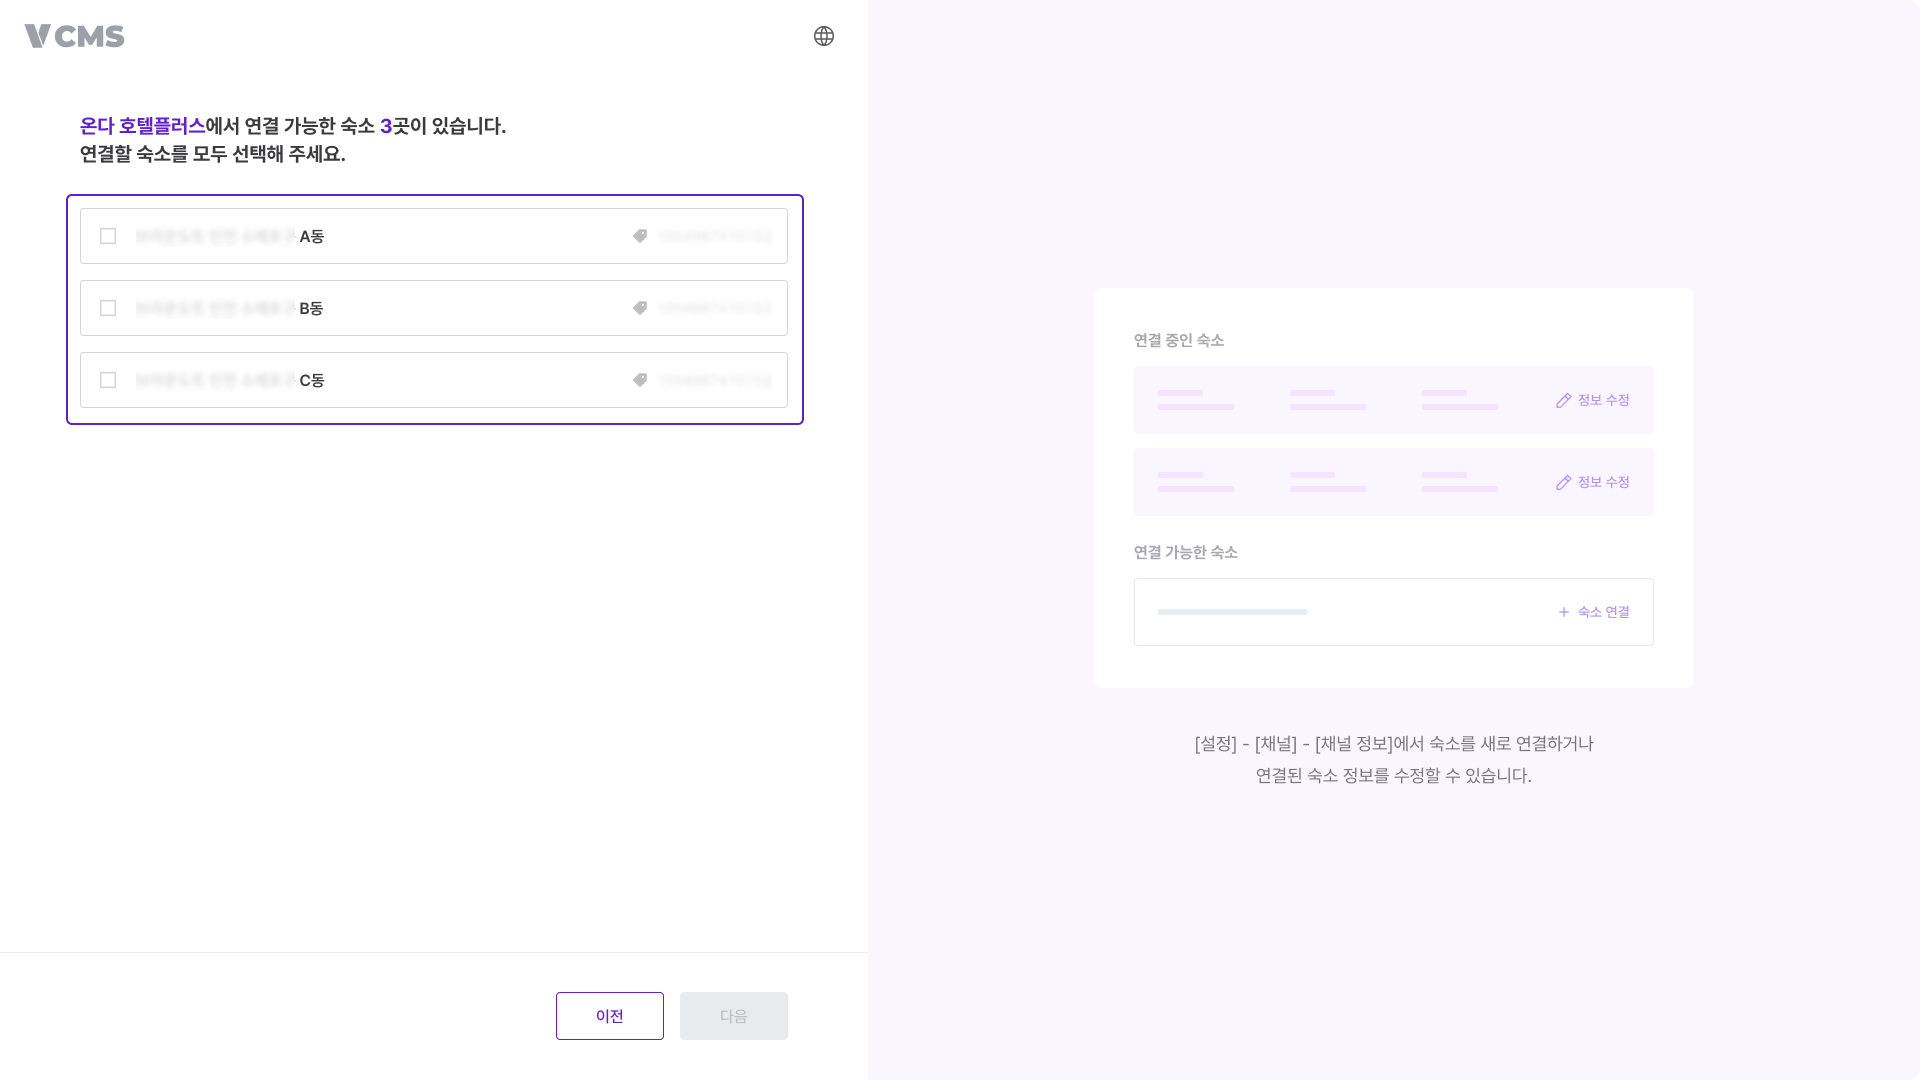Click the tag icon in the C동 row
Screen dimensions: 1920x1080
(x=641, y=380)
